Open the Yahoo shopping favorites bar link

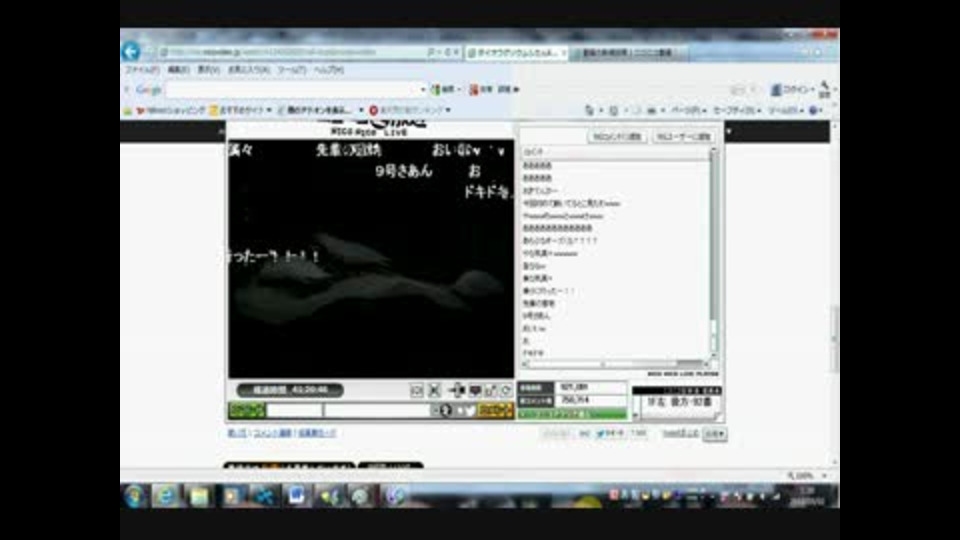[x=171, y=110]
